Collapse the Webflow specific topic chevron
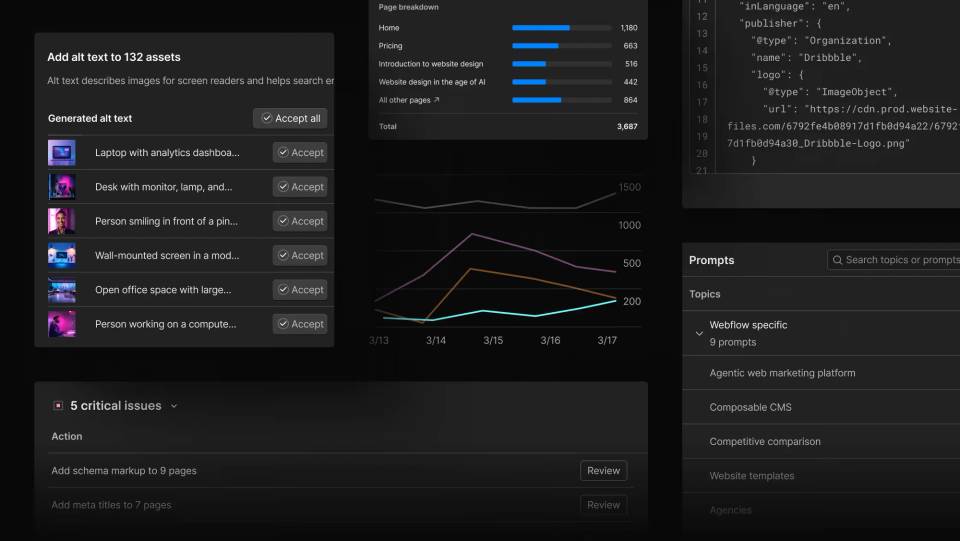960x541 pixels. click(699, 334)
